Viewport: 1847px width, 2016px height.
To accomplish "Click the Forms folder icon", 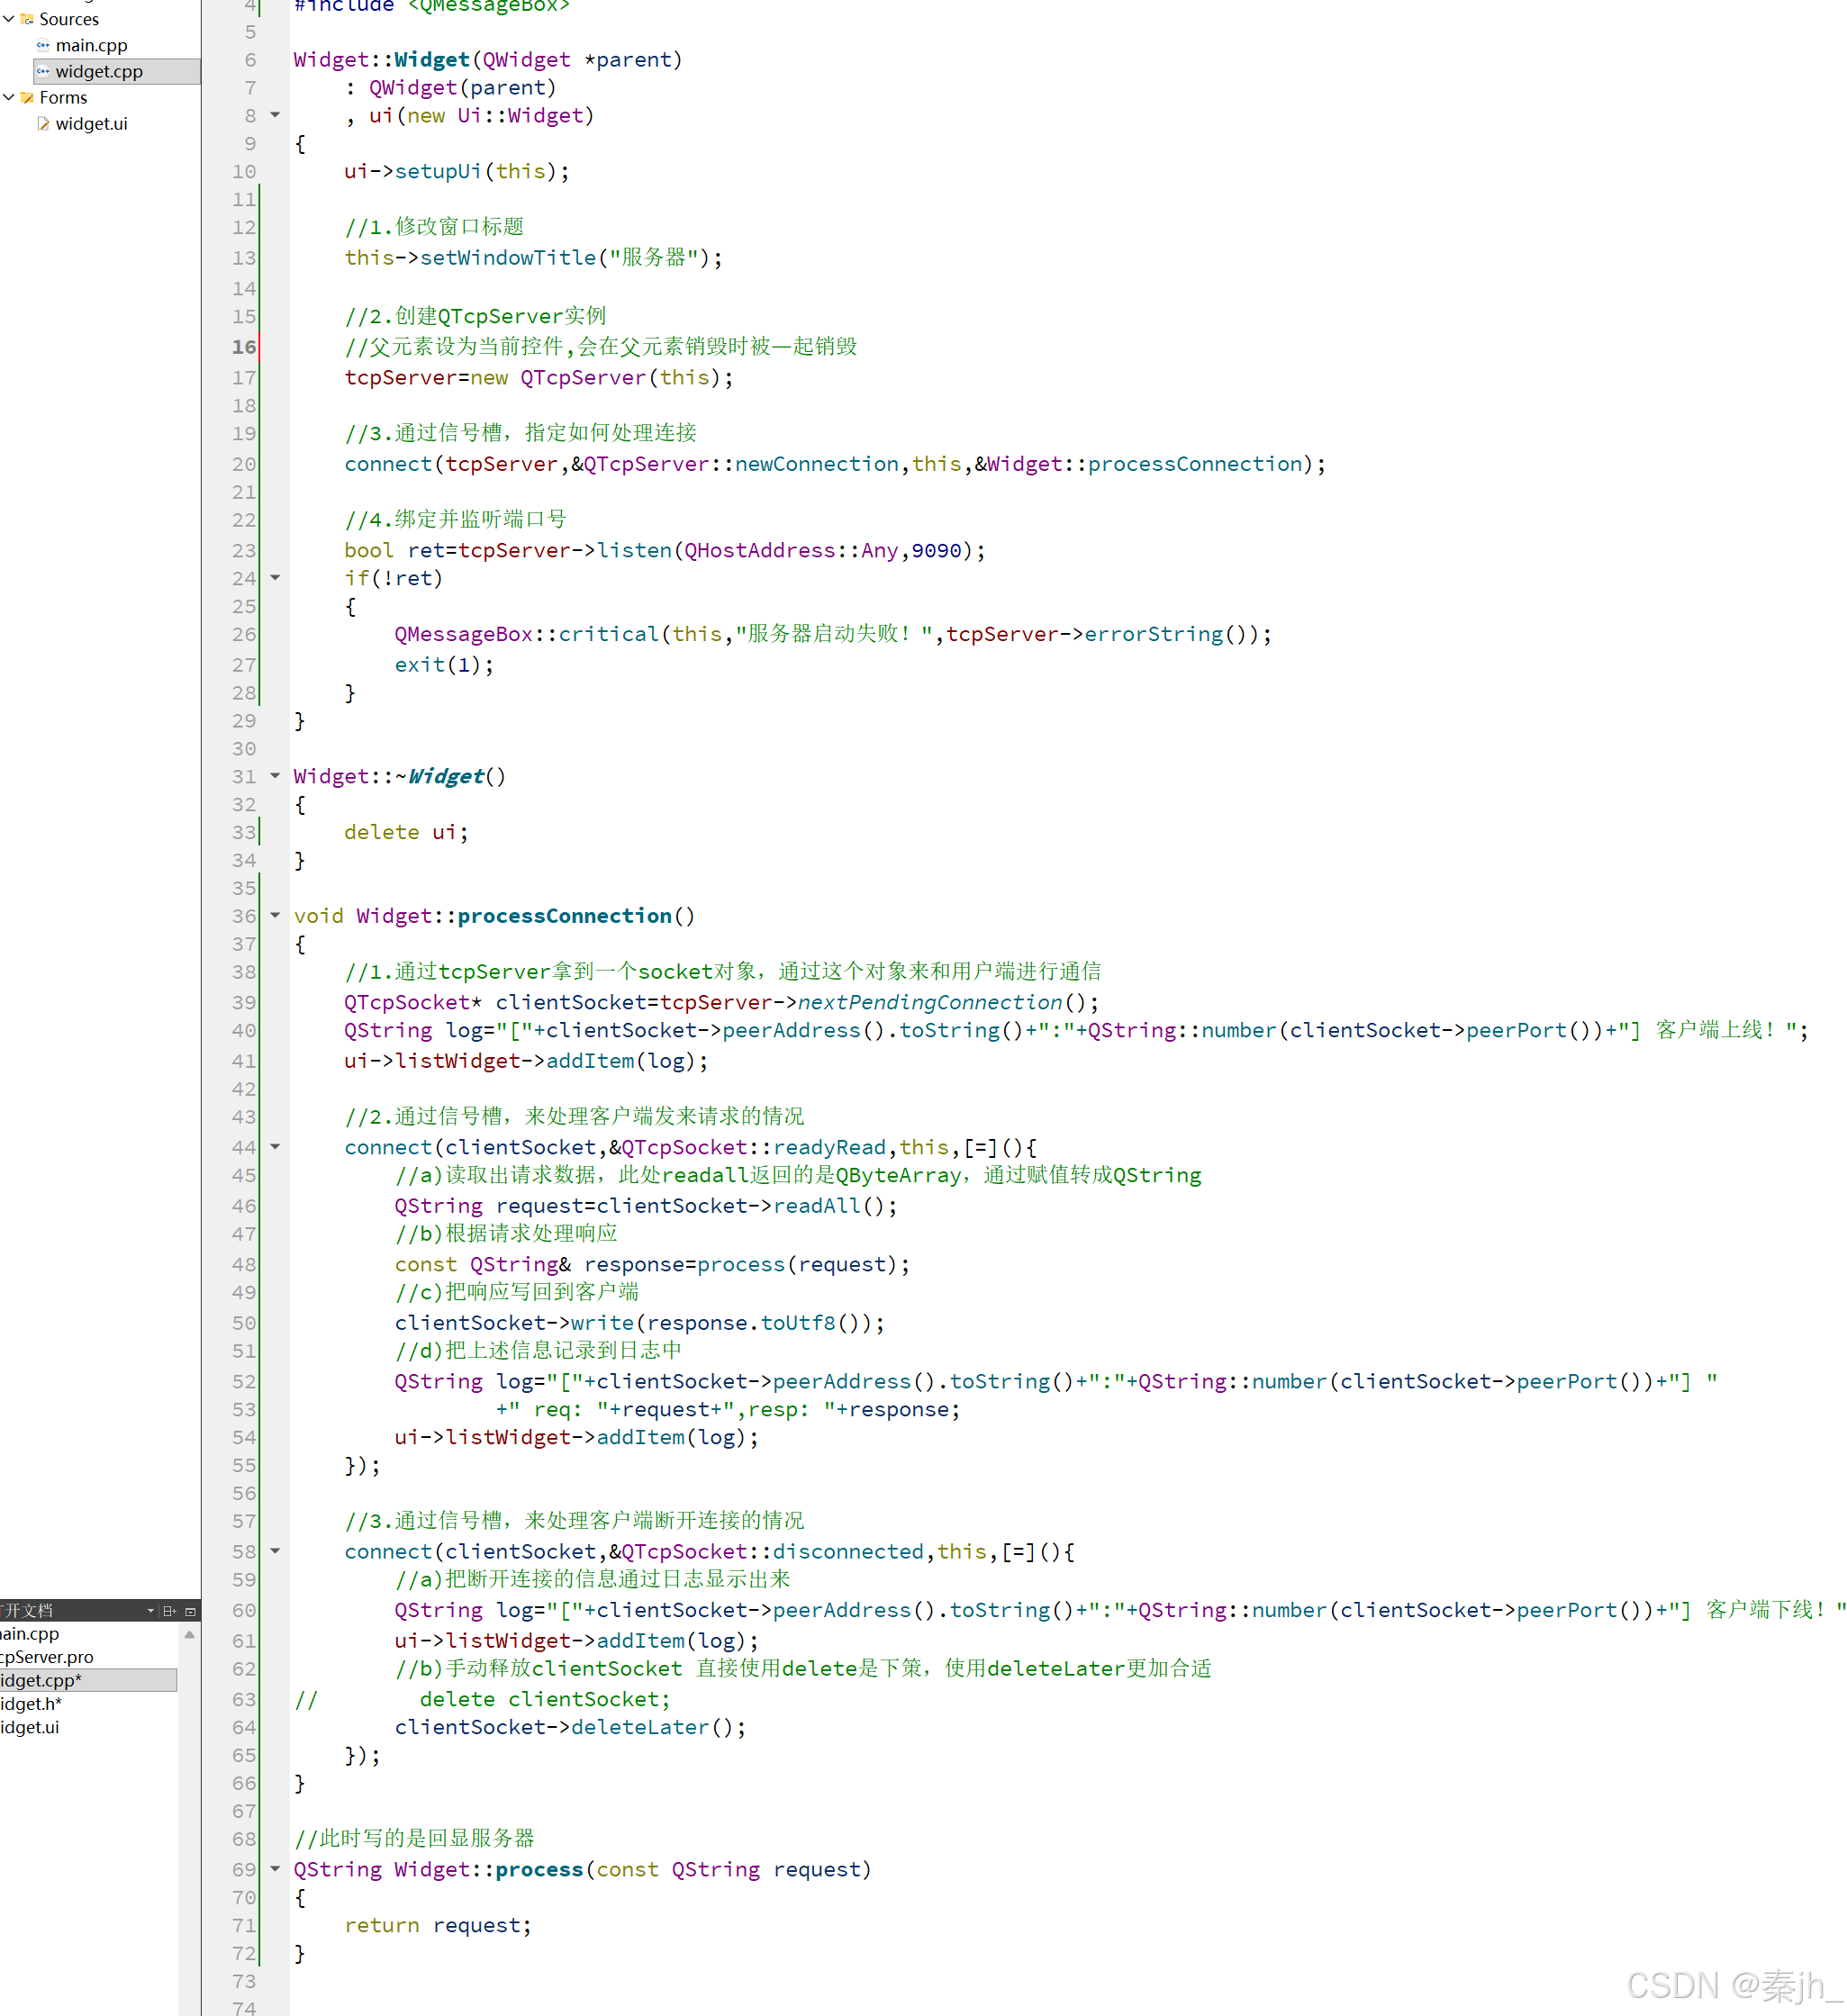I will coord(27,97).
